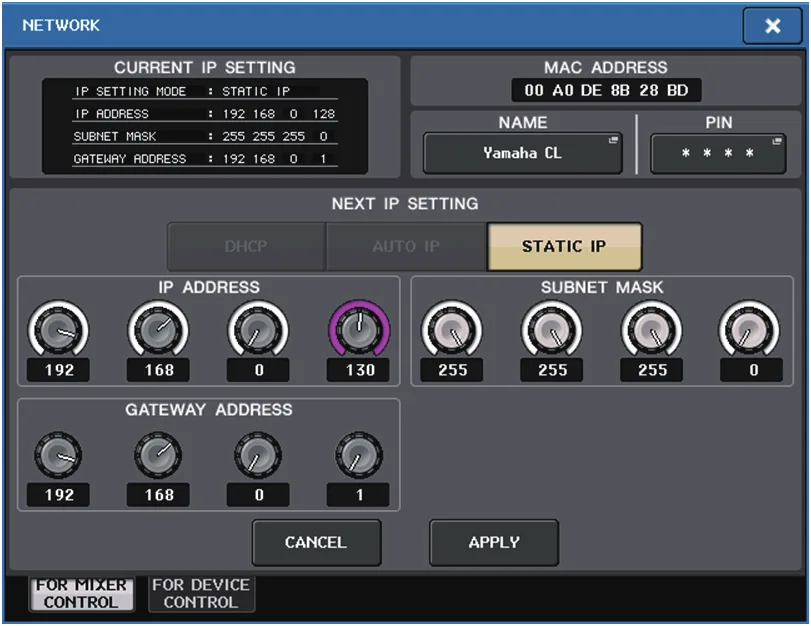Select SUBNET MASK knob above value 0
The height and width of the screenshot is (626, 811).
[x=749, y=330]
